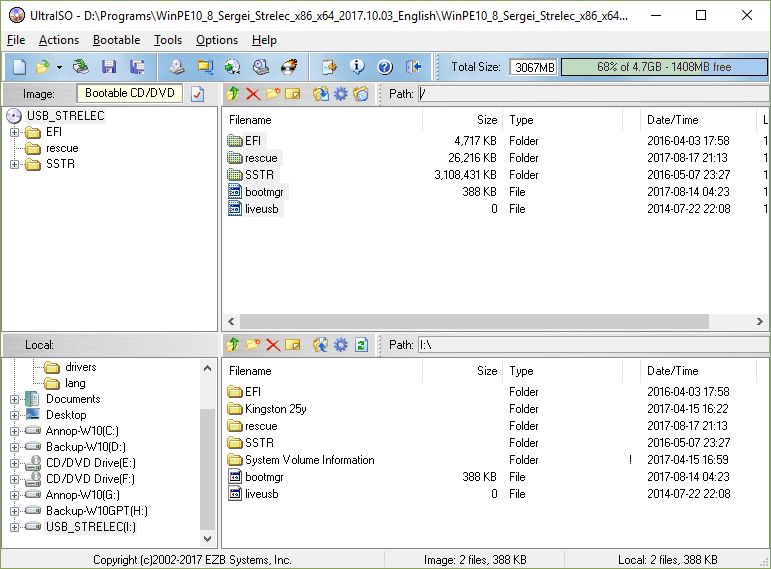
Task: Expand the Desktop node in Local tree
Action: [14, 415]
